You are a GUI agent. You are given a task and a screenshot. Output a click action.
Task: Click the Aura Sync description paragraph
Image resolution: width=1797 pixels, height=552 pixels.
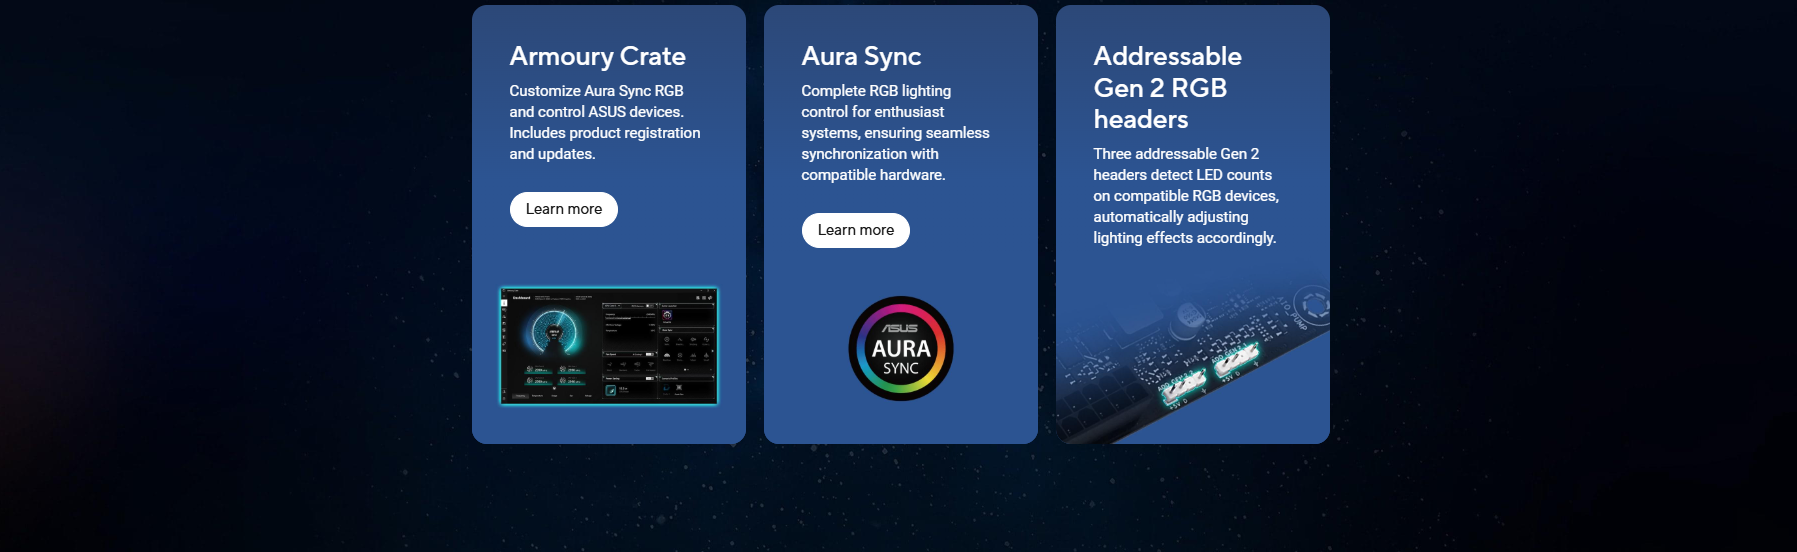(x=894, y=133)
